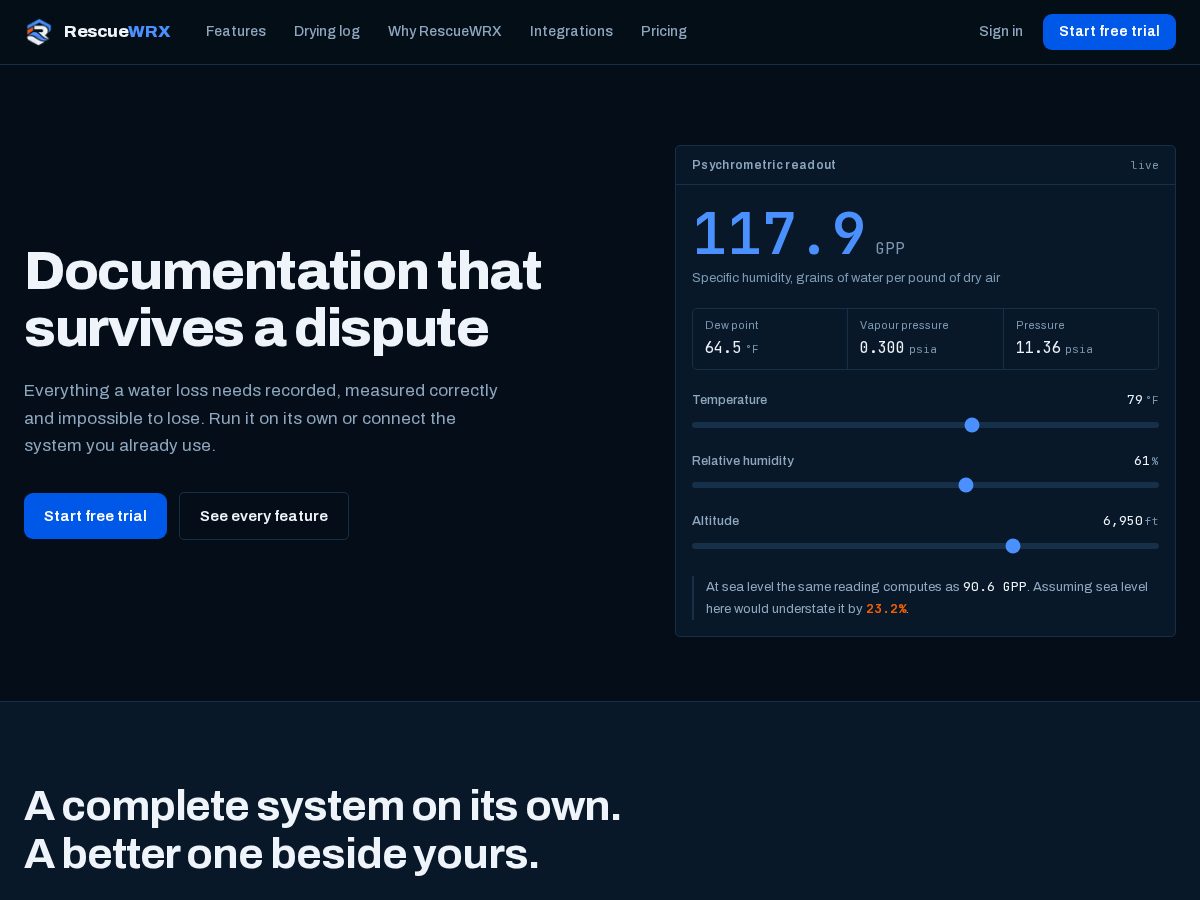The image size is (1200, 900).
Task: Click the Altitude slider handle
Action: pyautogui.click(x=1013, y=546)
